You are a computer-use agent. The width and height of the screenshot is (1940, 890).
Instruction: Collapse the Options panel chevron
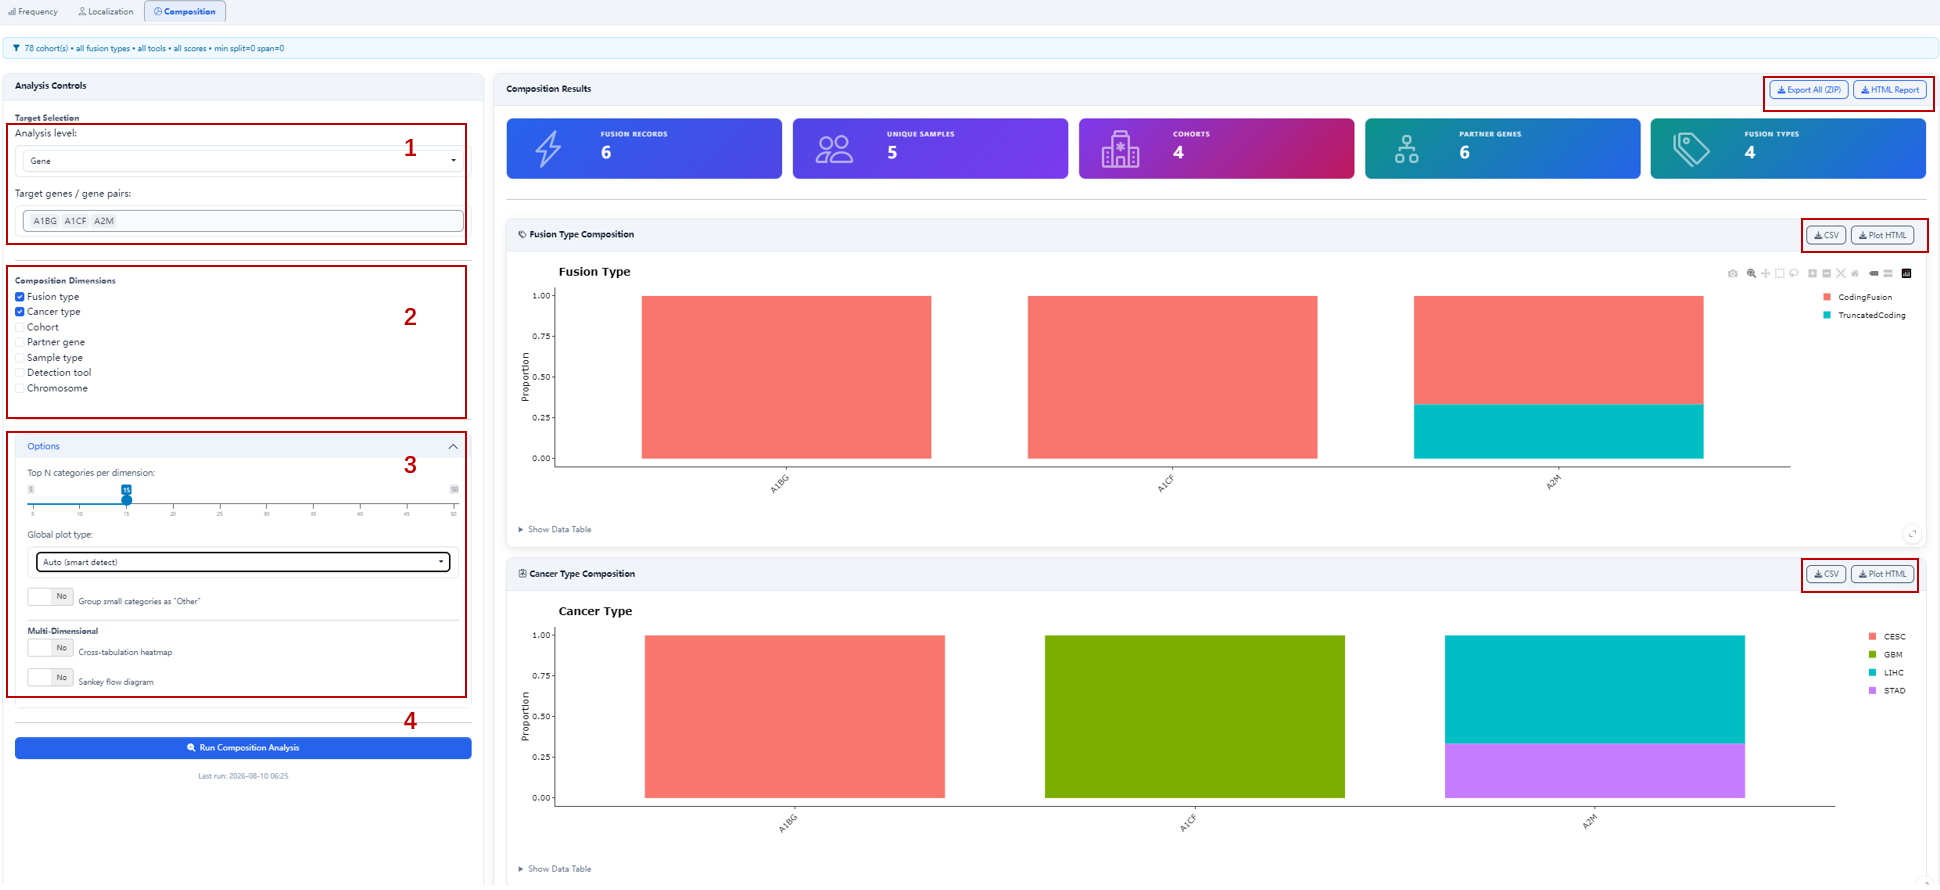click(453, 447)
